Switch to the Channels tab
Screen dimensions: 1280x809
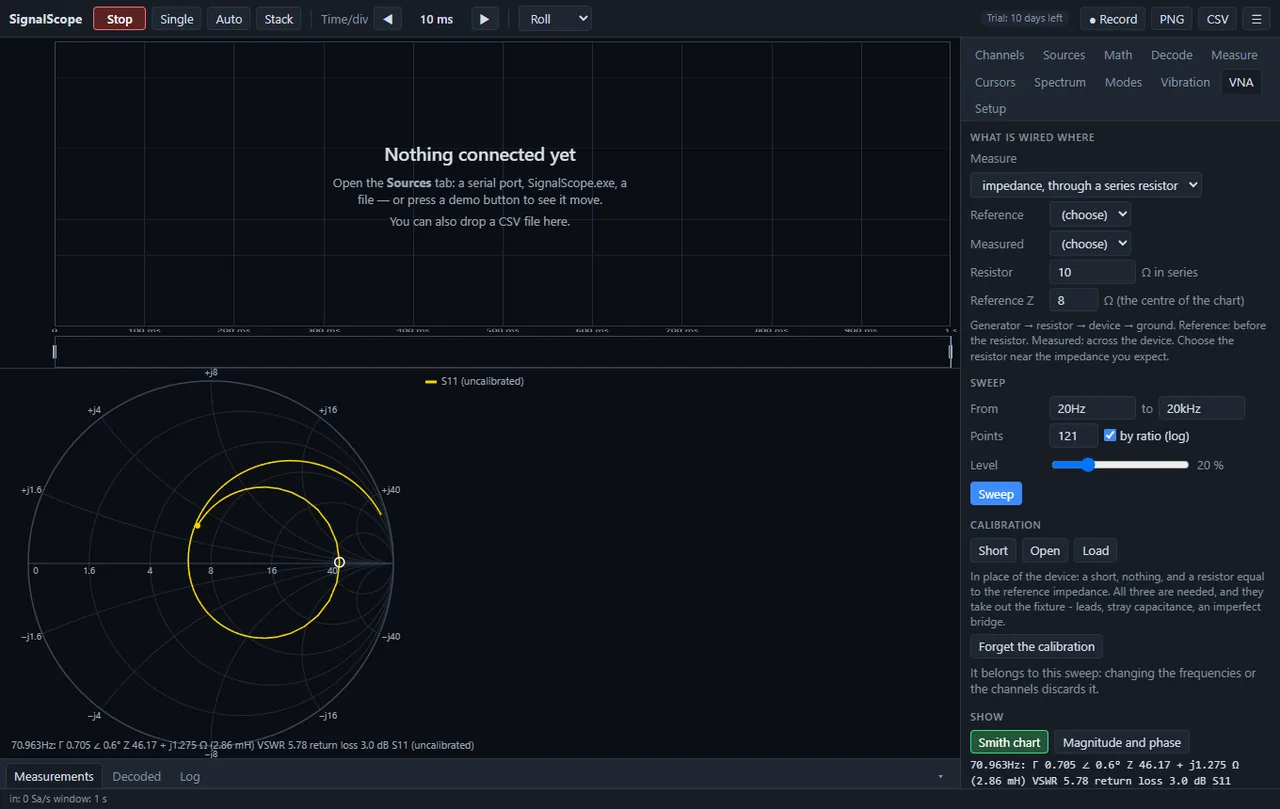coord(999,55)
